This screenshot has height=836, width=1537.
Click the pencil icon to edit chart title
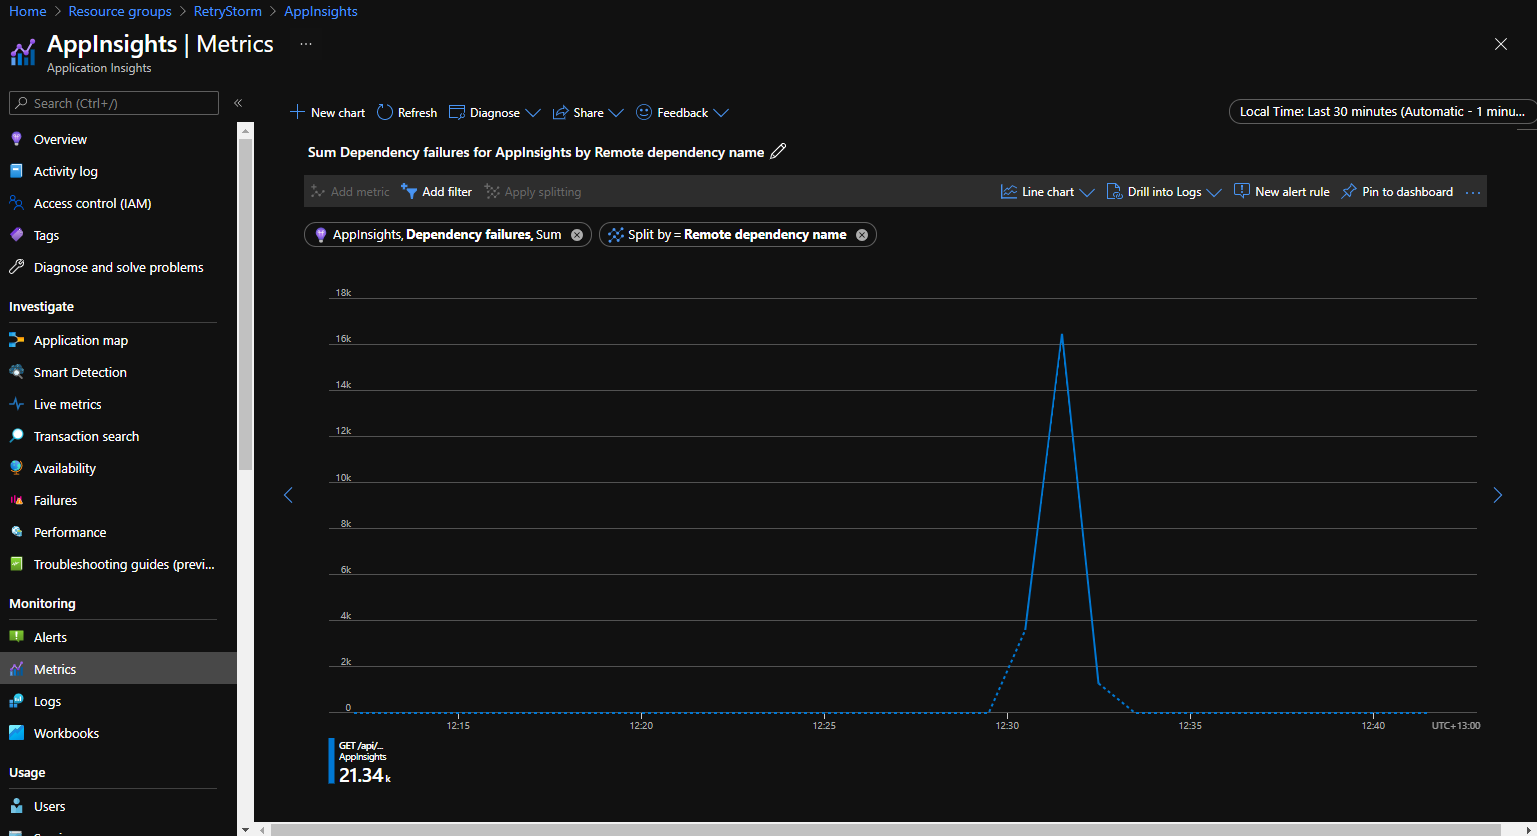pyautogui.click(x=778, y=152)
